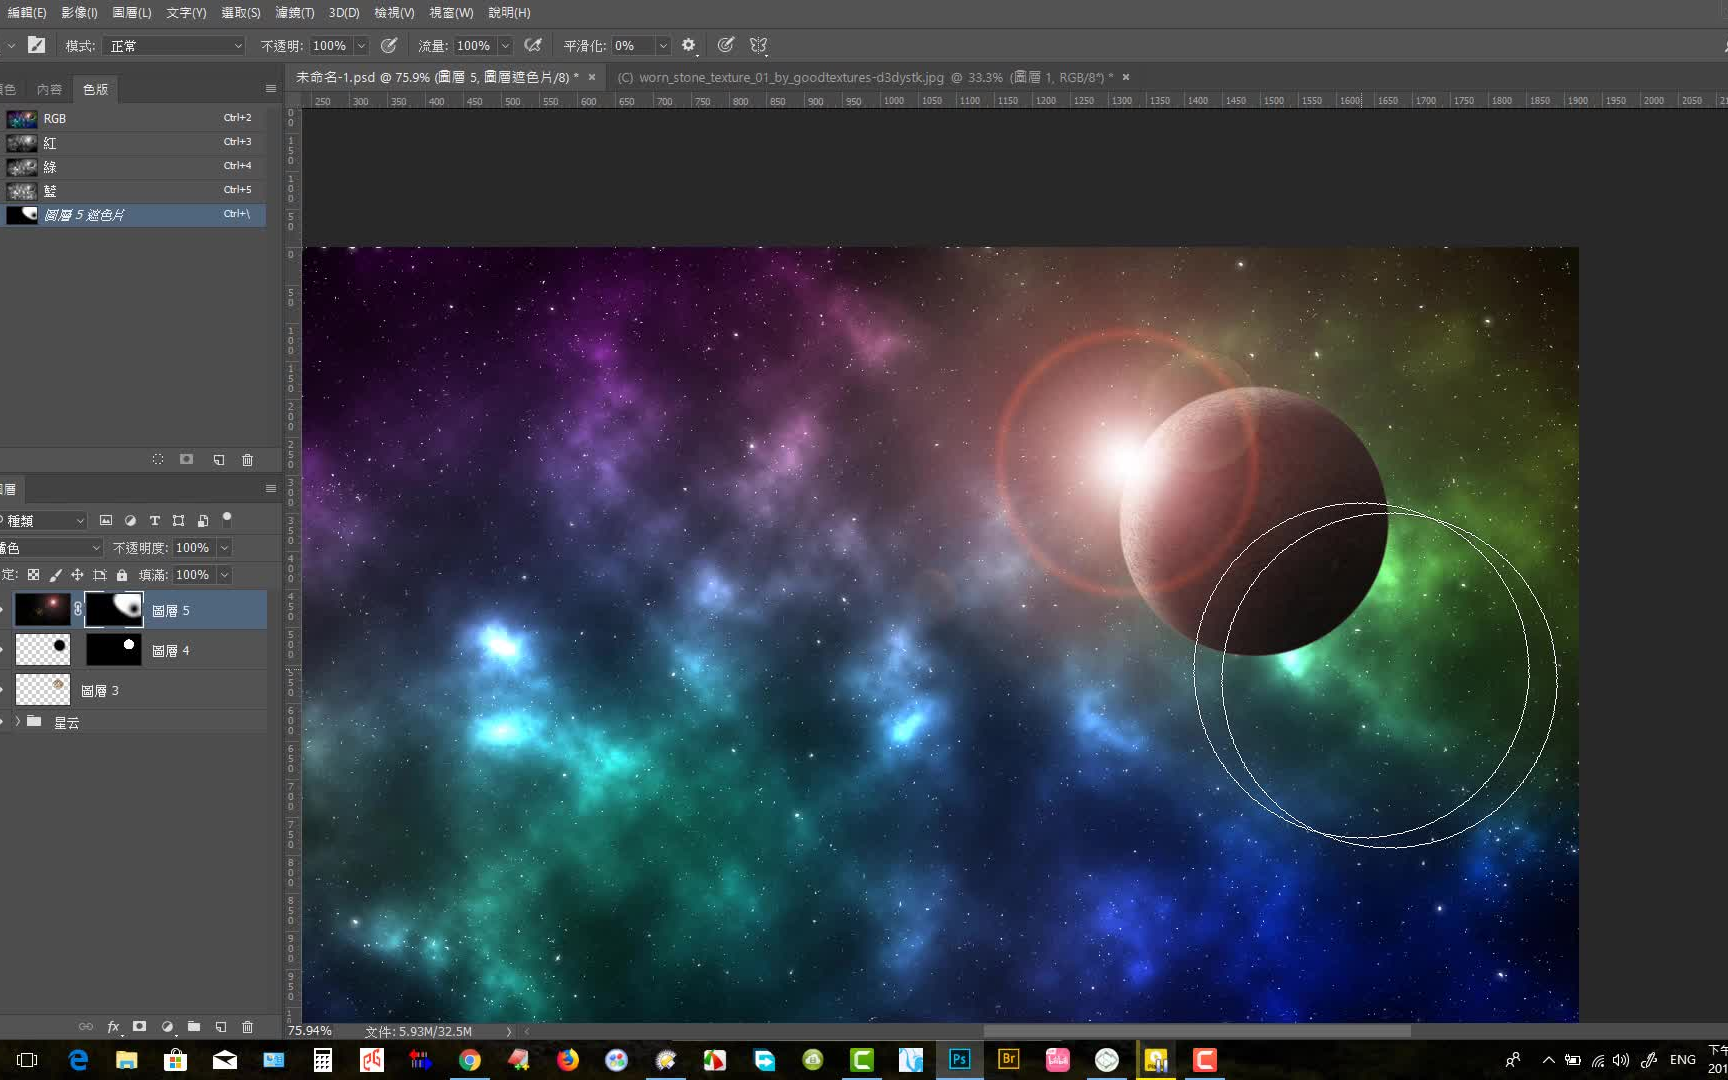Enable airbrush mode in the options bar
Image resolution: width=1728 pixels, height=1080 pixels.
coord(533,45)
